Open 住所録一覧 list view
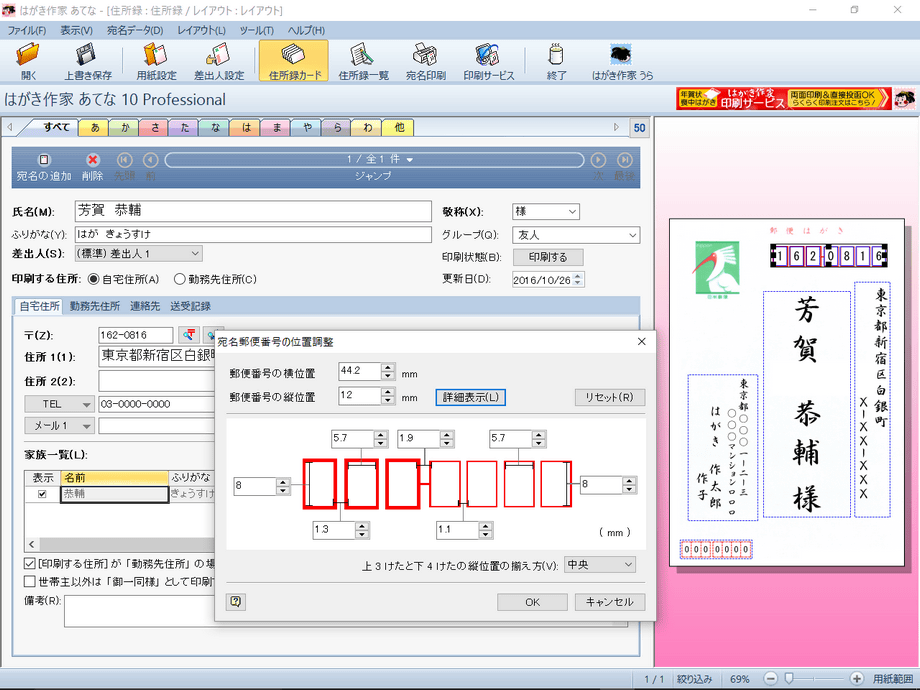Viewport: 920px width, 690px height. pos(363,61)
